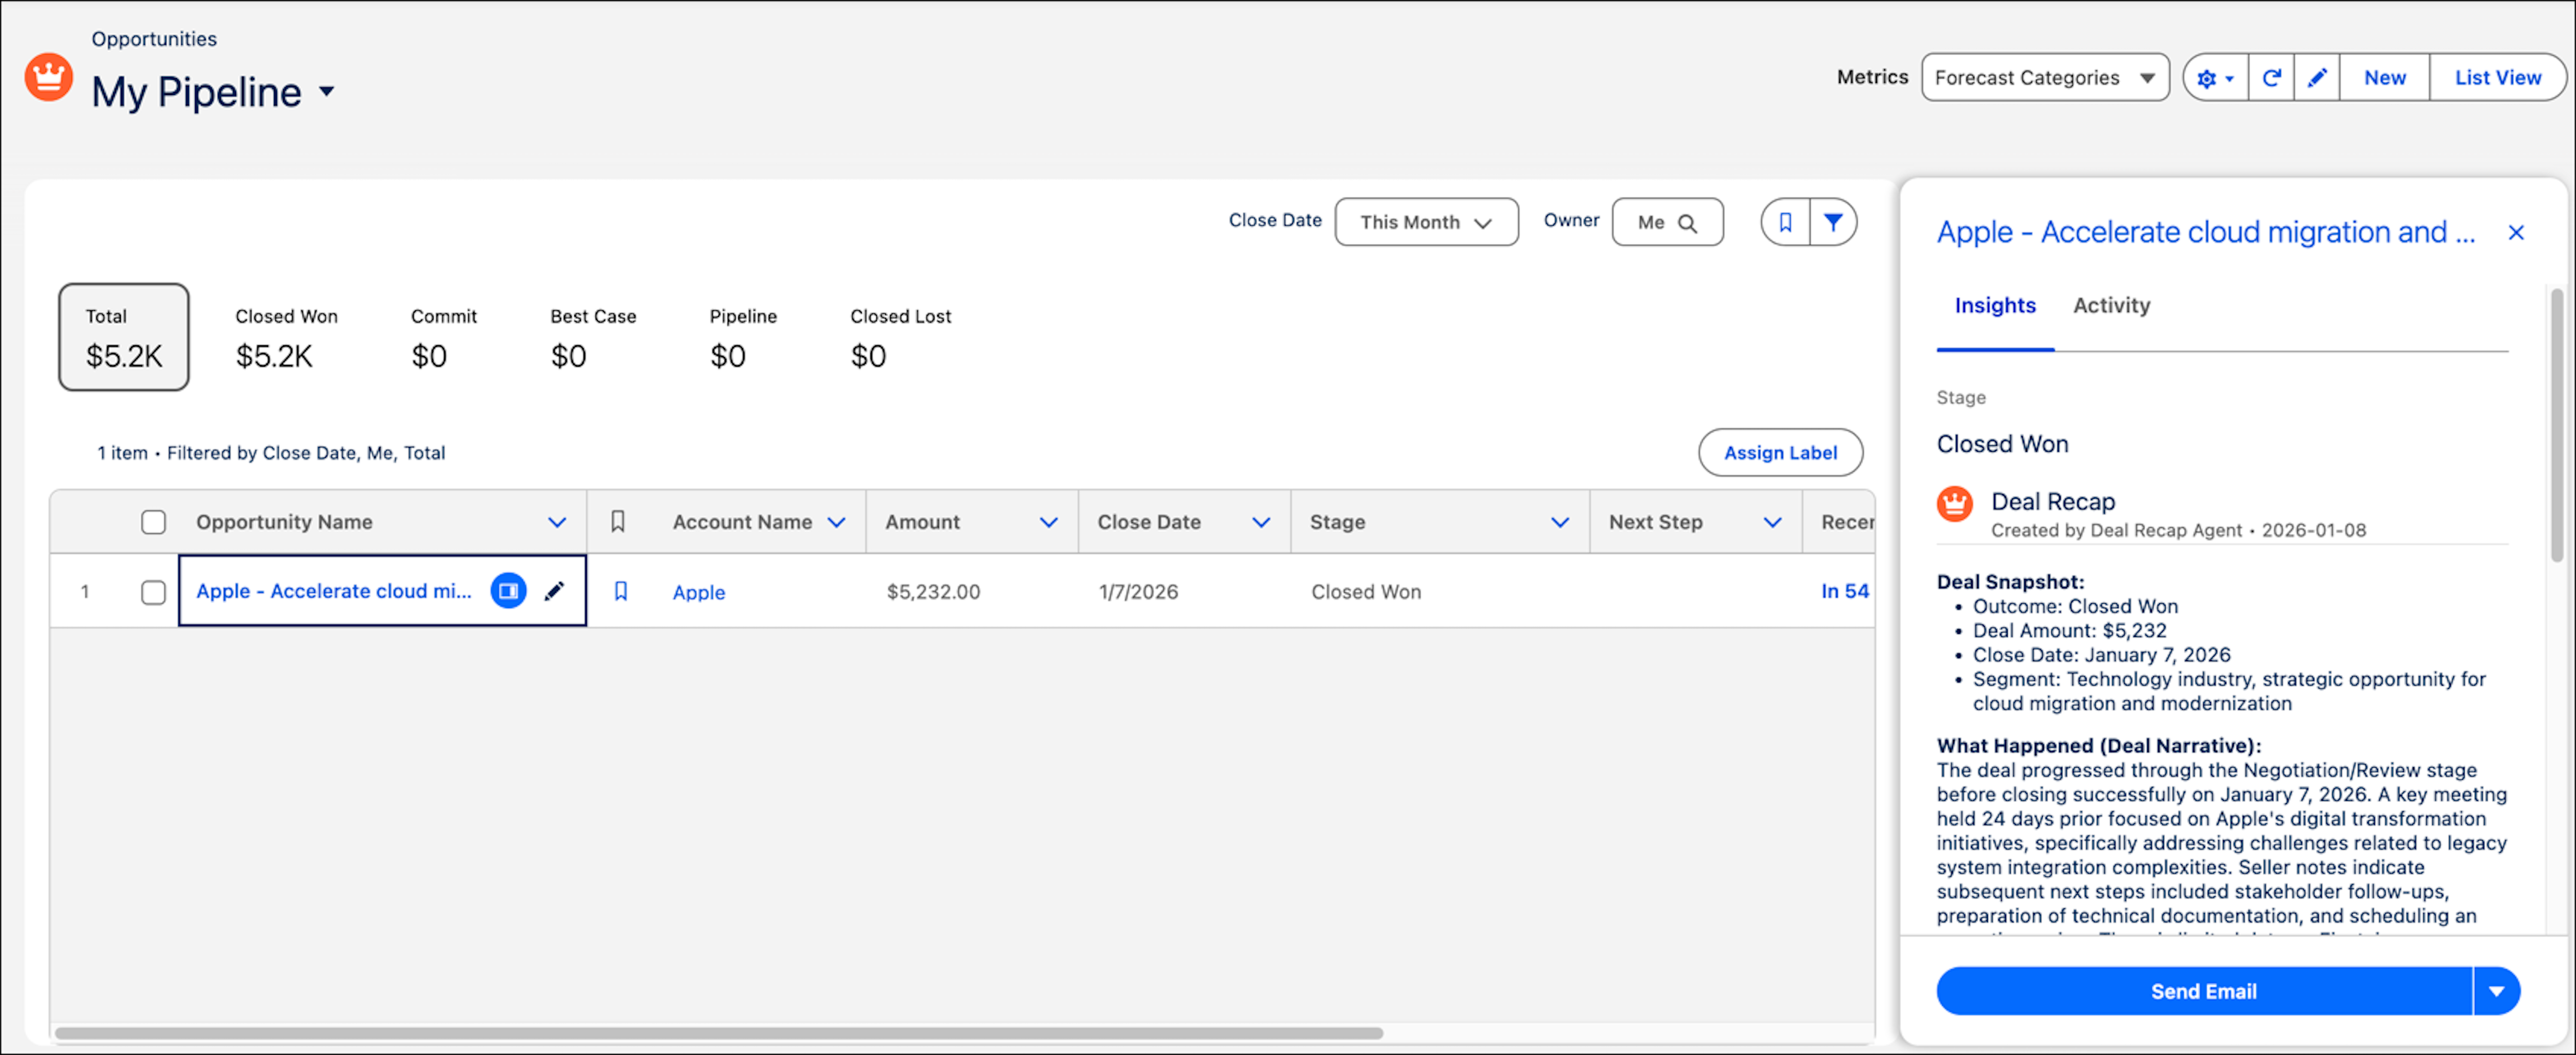Click the Deal Recap agent icon
The height and width of the screenshot is (1055, 2576).
1955,503
